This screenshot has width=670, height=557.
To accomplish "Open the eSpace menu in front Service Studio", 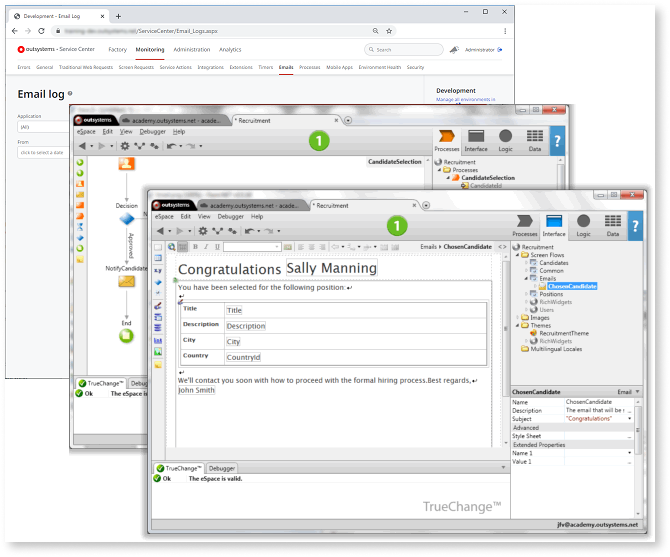I will click(x=164, y=217).
